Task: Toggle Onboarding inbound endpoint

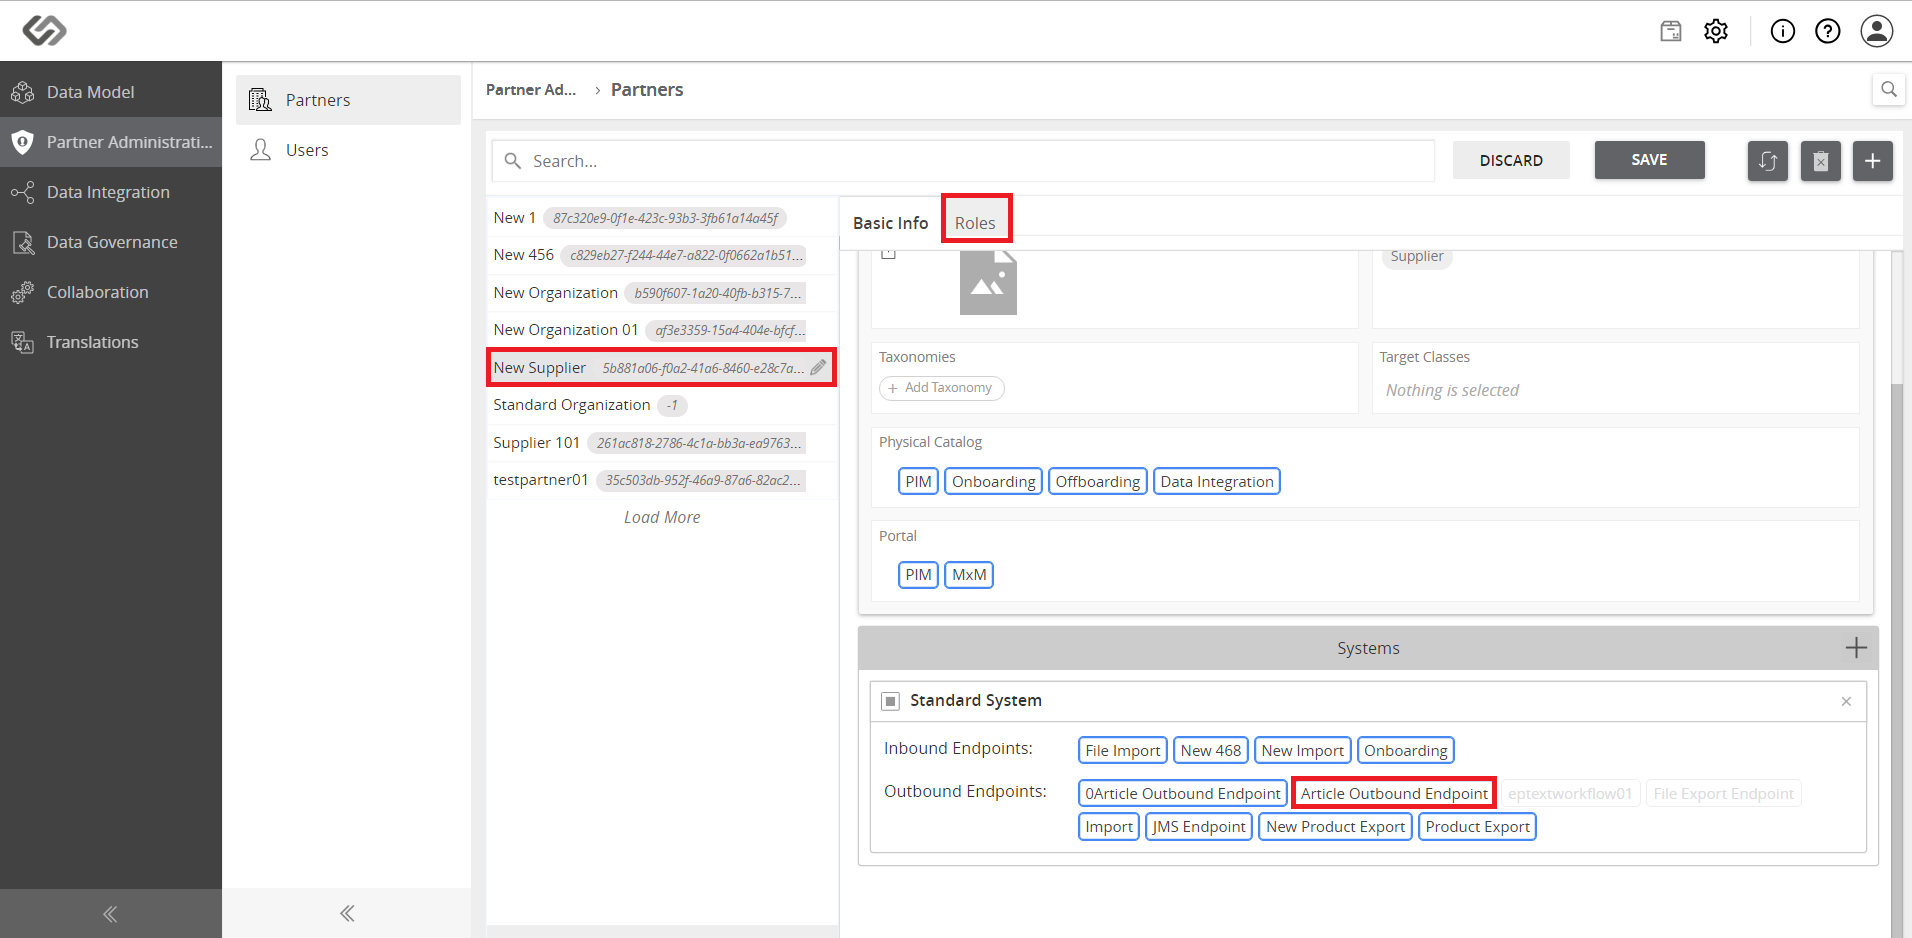Action: click(1405, 750)
